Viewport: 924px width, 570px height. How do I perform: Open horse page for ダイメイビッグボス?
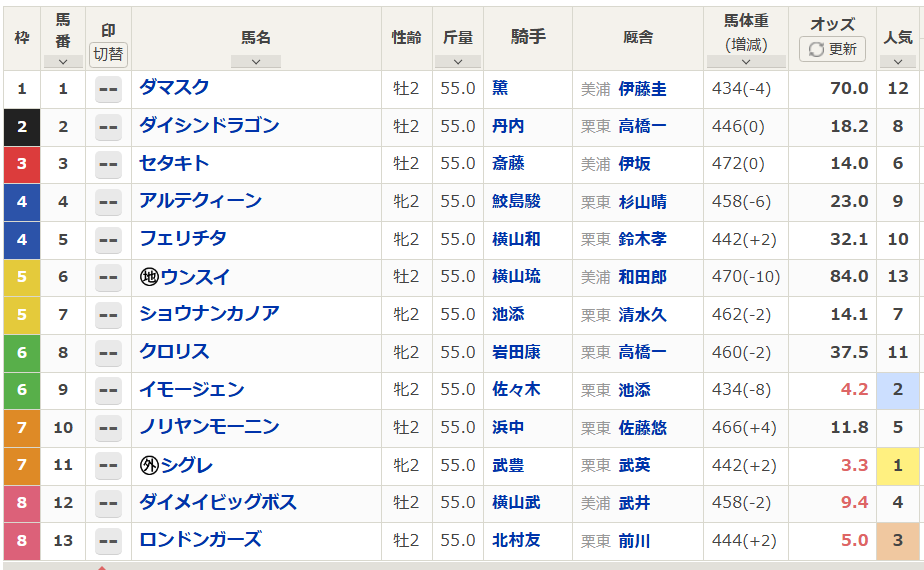point(218,502)
